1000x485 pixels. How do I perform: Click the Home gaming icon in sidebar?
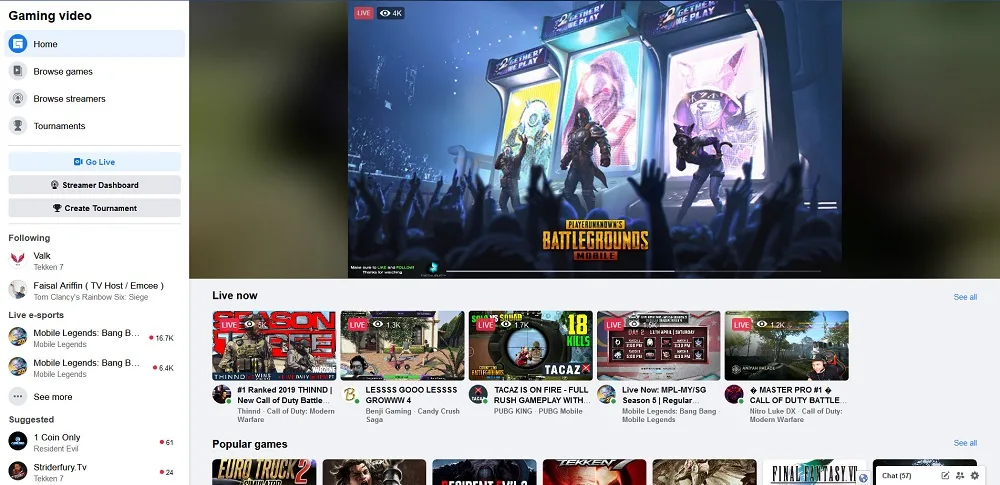[x=18, y=43]
